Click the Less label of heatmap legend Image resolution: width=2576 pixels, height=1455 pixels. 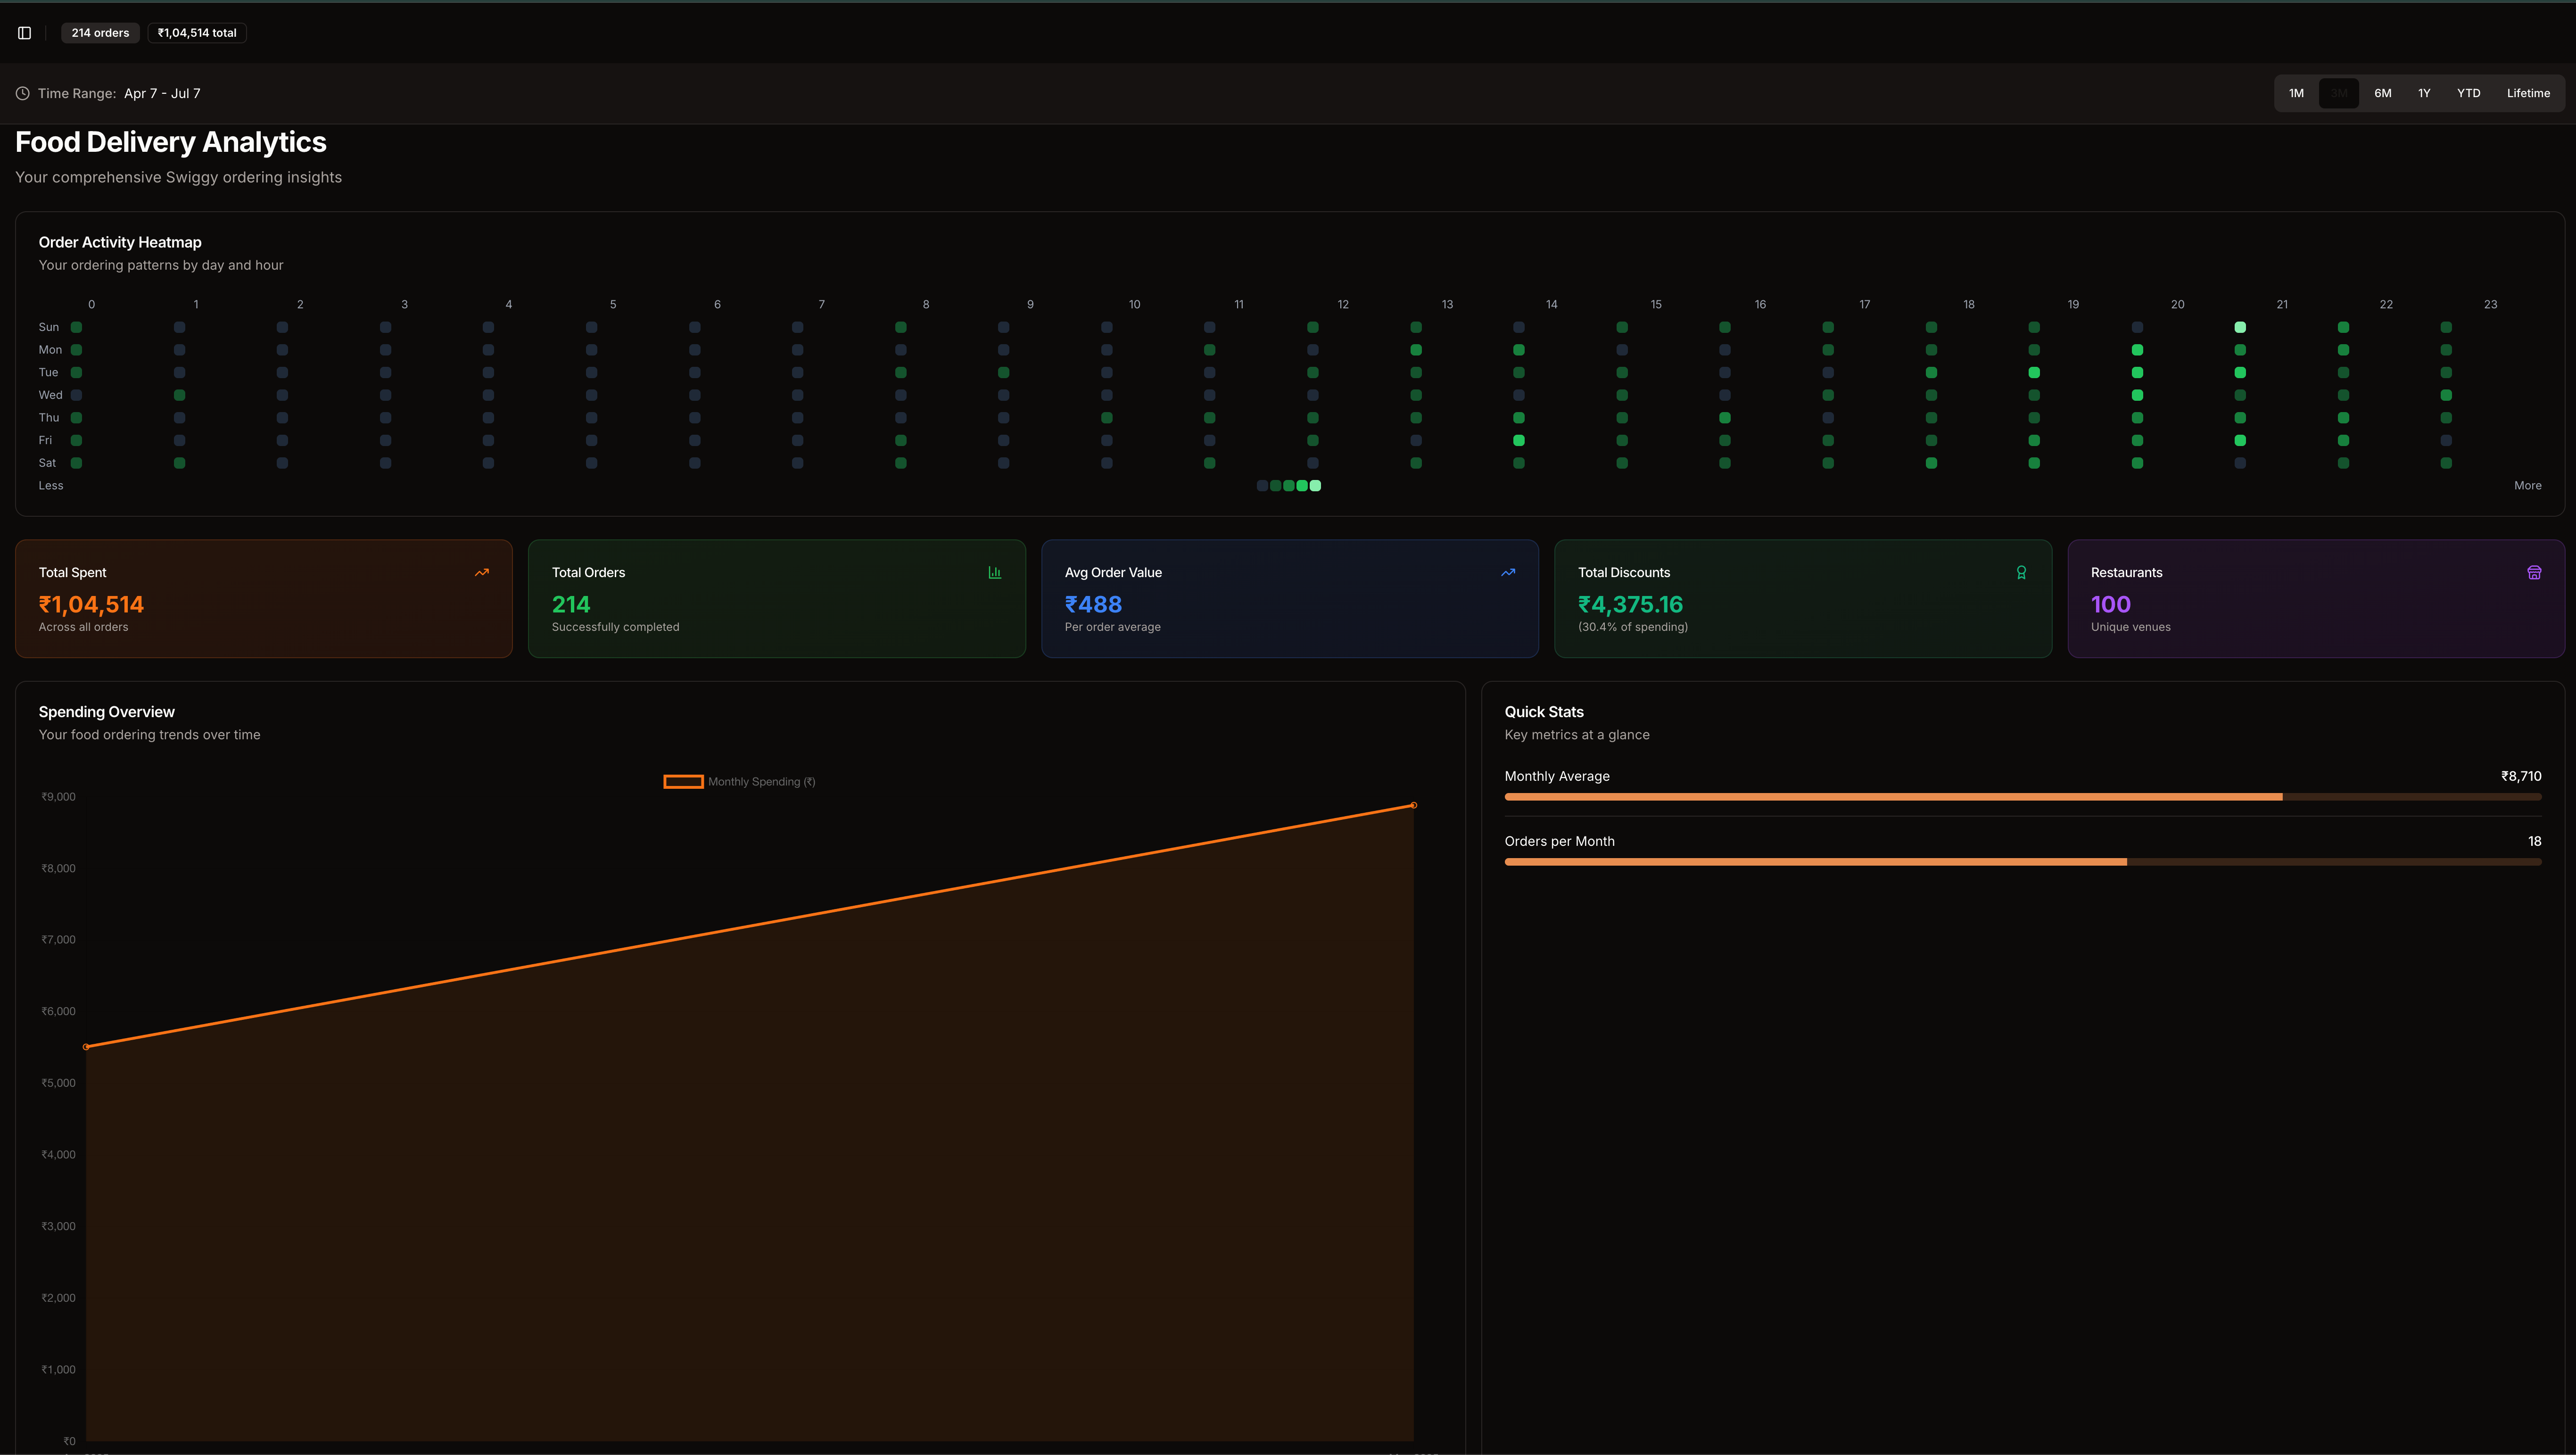(x=51, y=486)
